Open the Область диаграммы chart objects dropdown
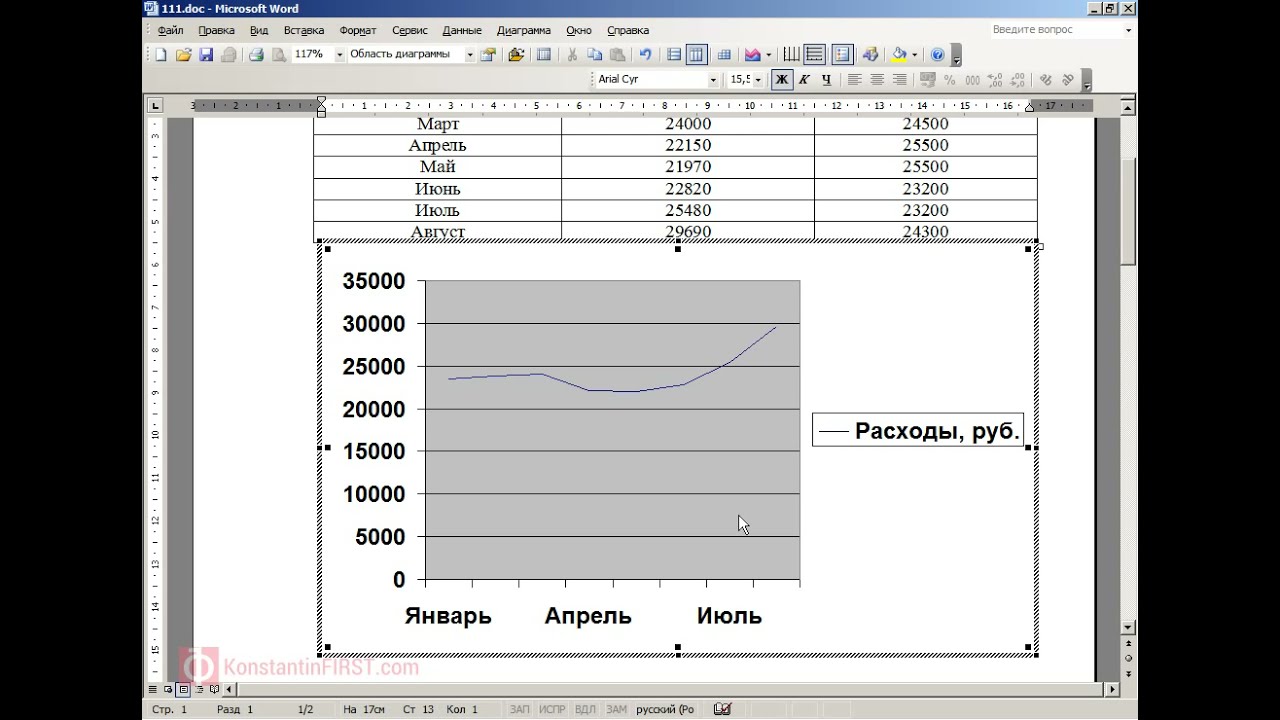Viewport: 1280px width, 720px height. coord(470,55)
